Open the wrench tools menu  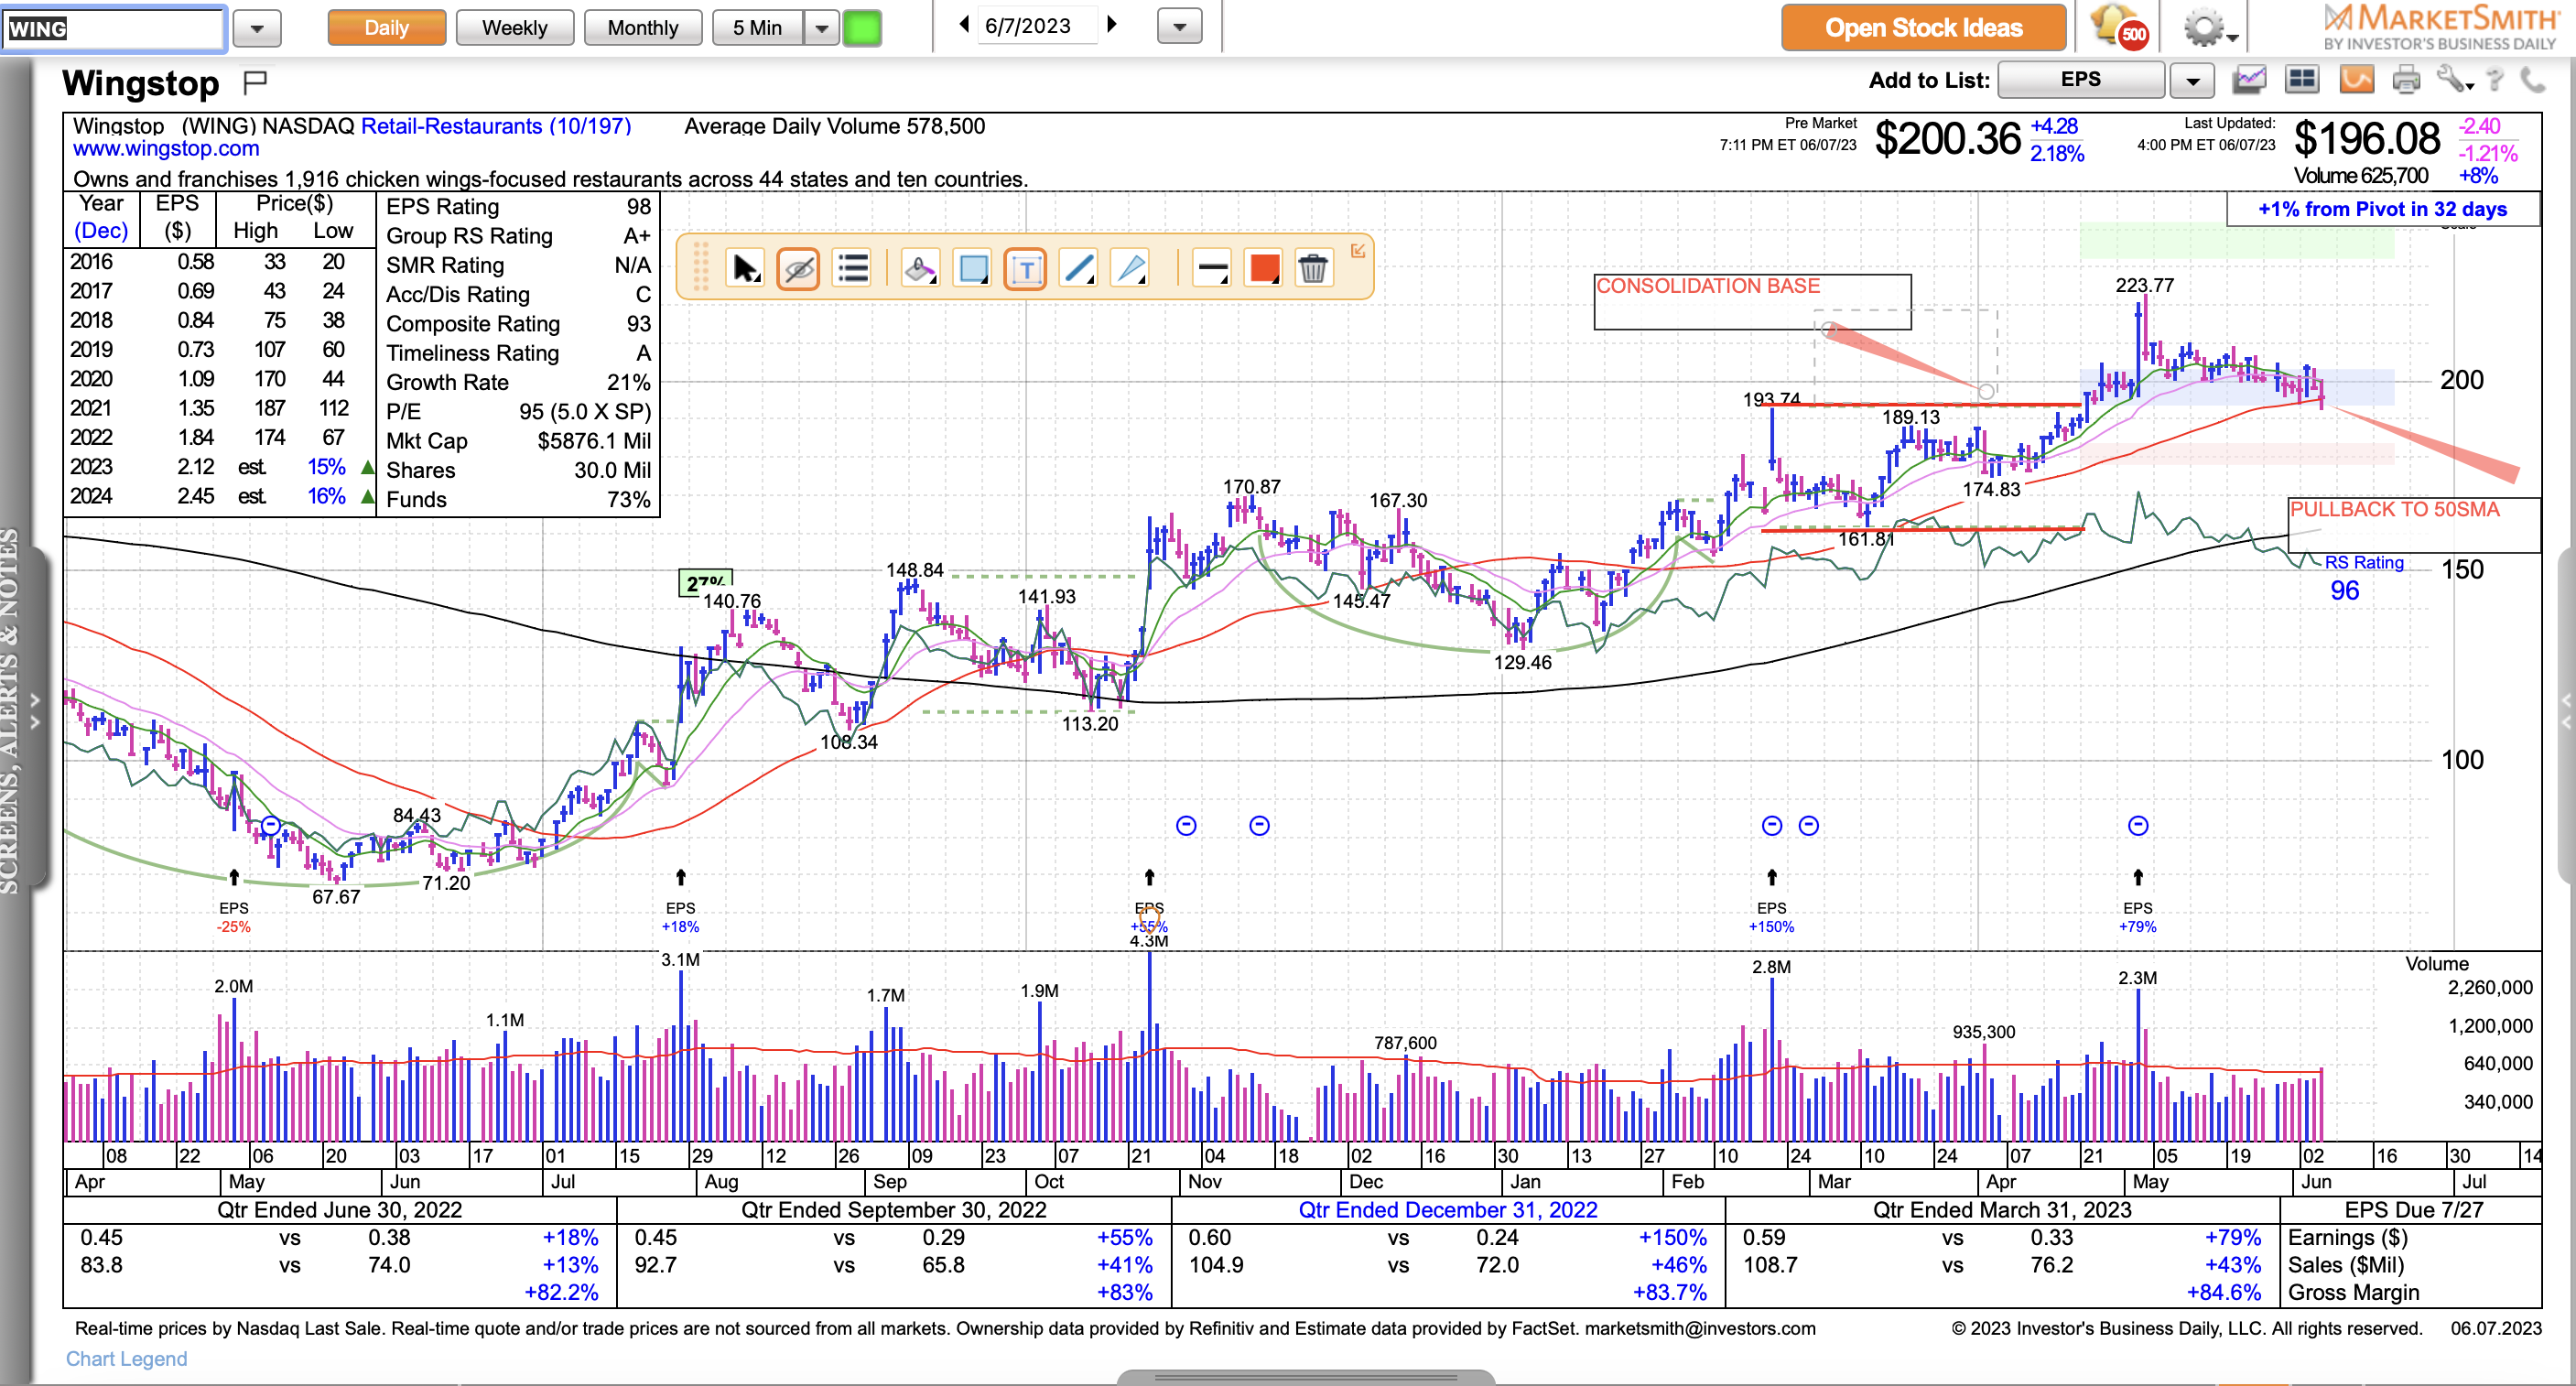coord(2455,80)
